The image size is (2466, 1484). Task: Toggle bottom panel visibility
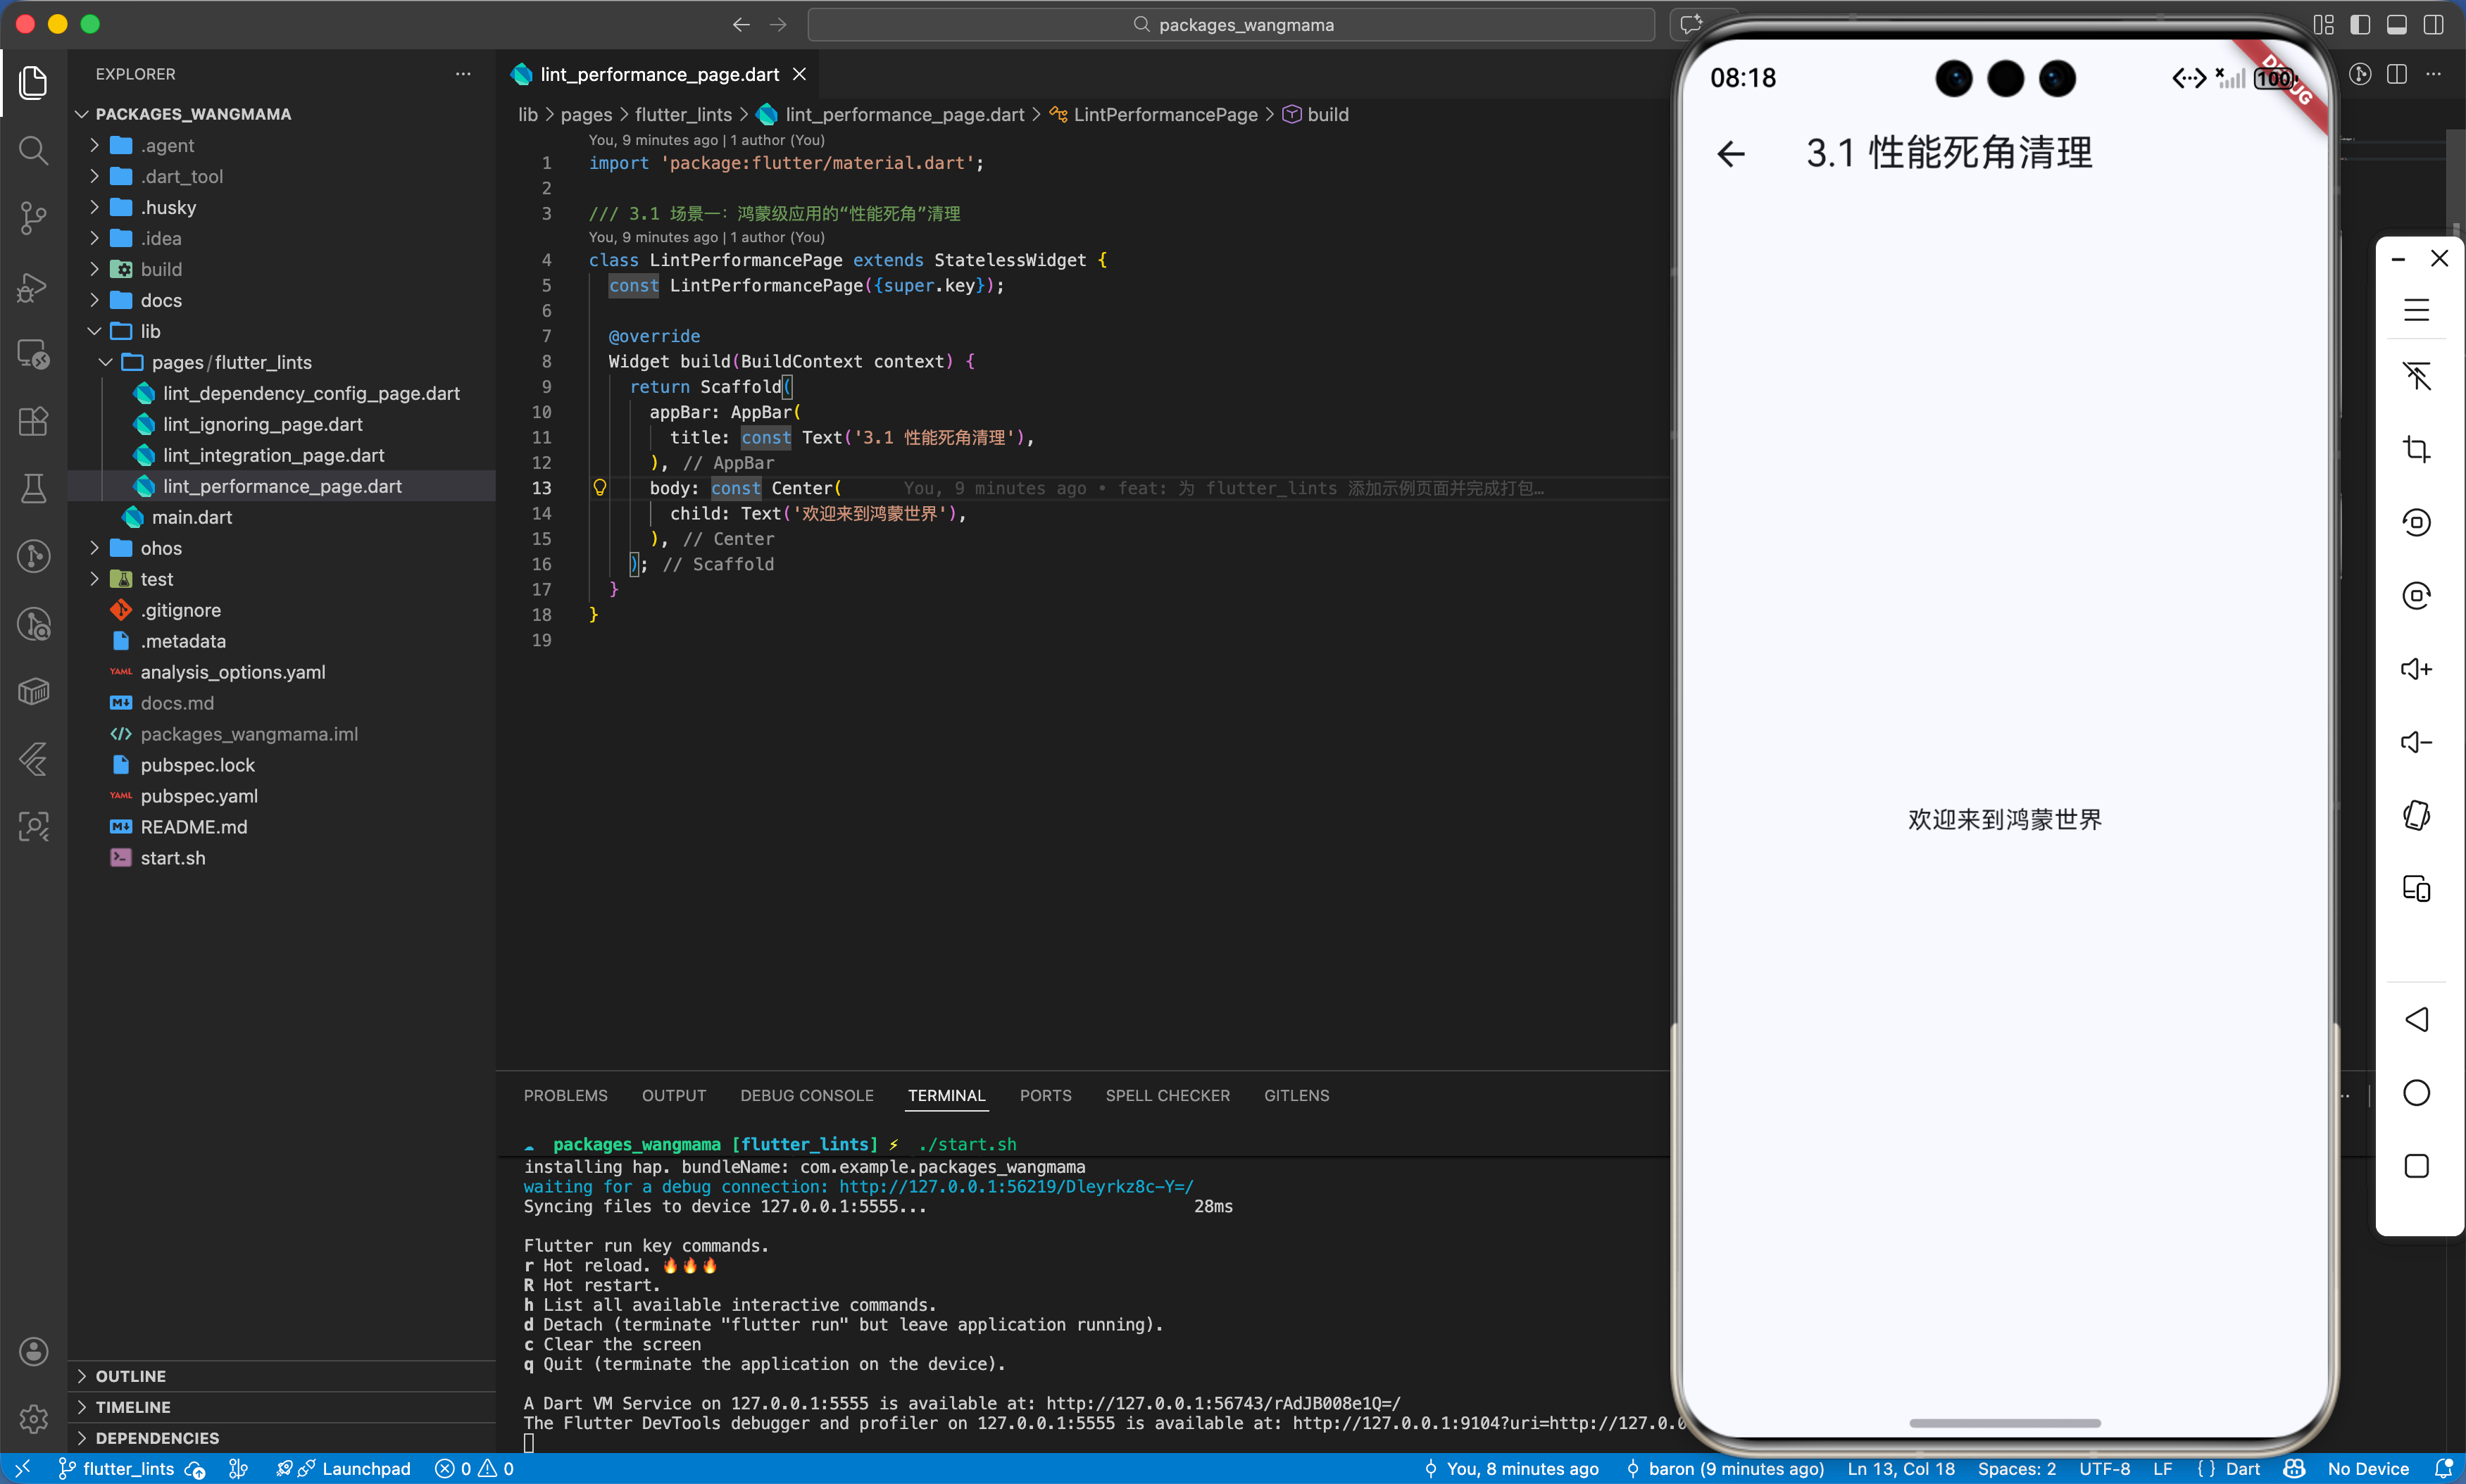pyautogui.click(x=2397, y=25)
